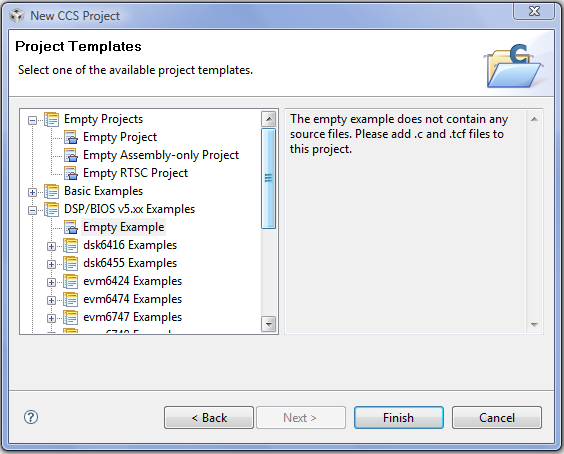Image resolution: width=564 pixels, height=454 pixels.
Task: Click the dsk6416 Examples folder icon
Action: point(70,245)
